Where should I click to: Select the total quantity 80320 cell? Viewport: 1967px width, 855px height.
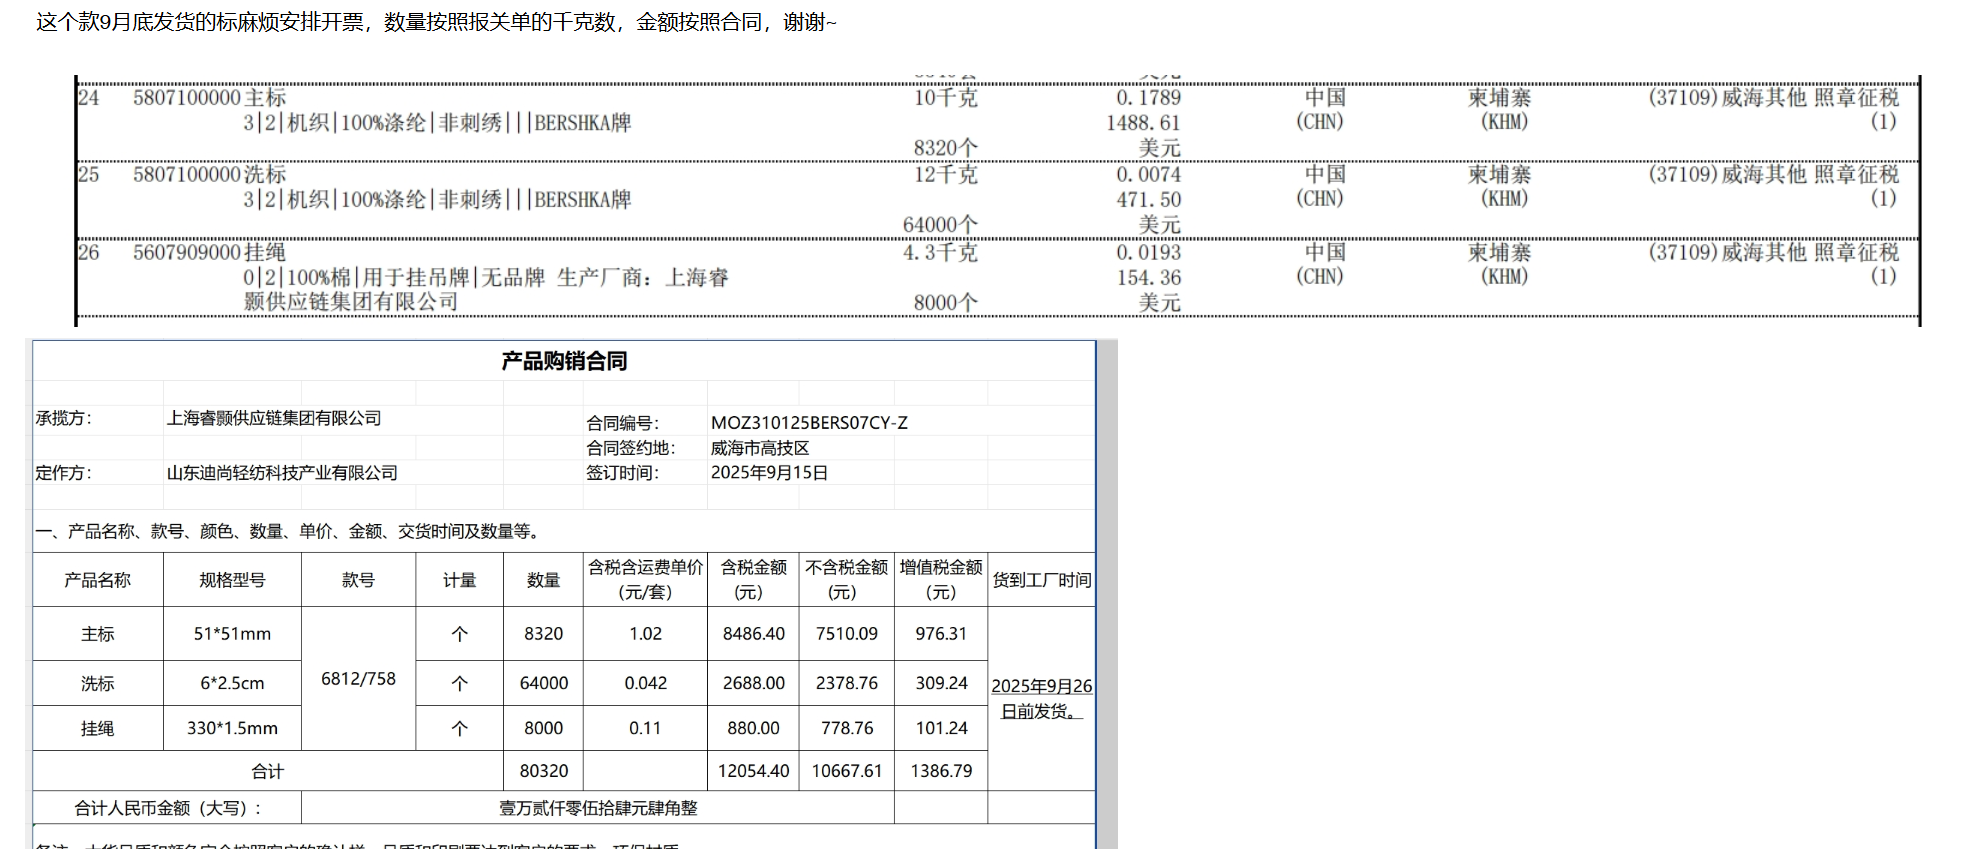(x=544, y=771)
